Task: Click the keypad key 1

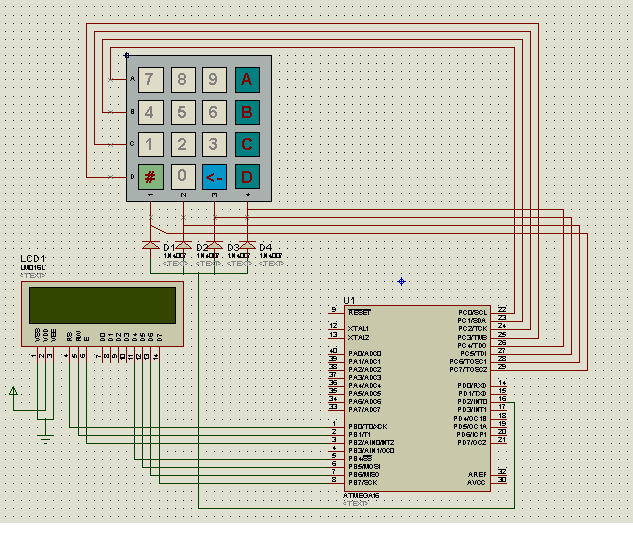Action: point(151,144)
